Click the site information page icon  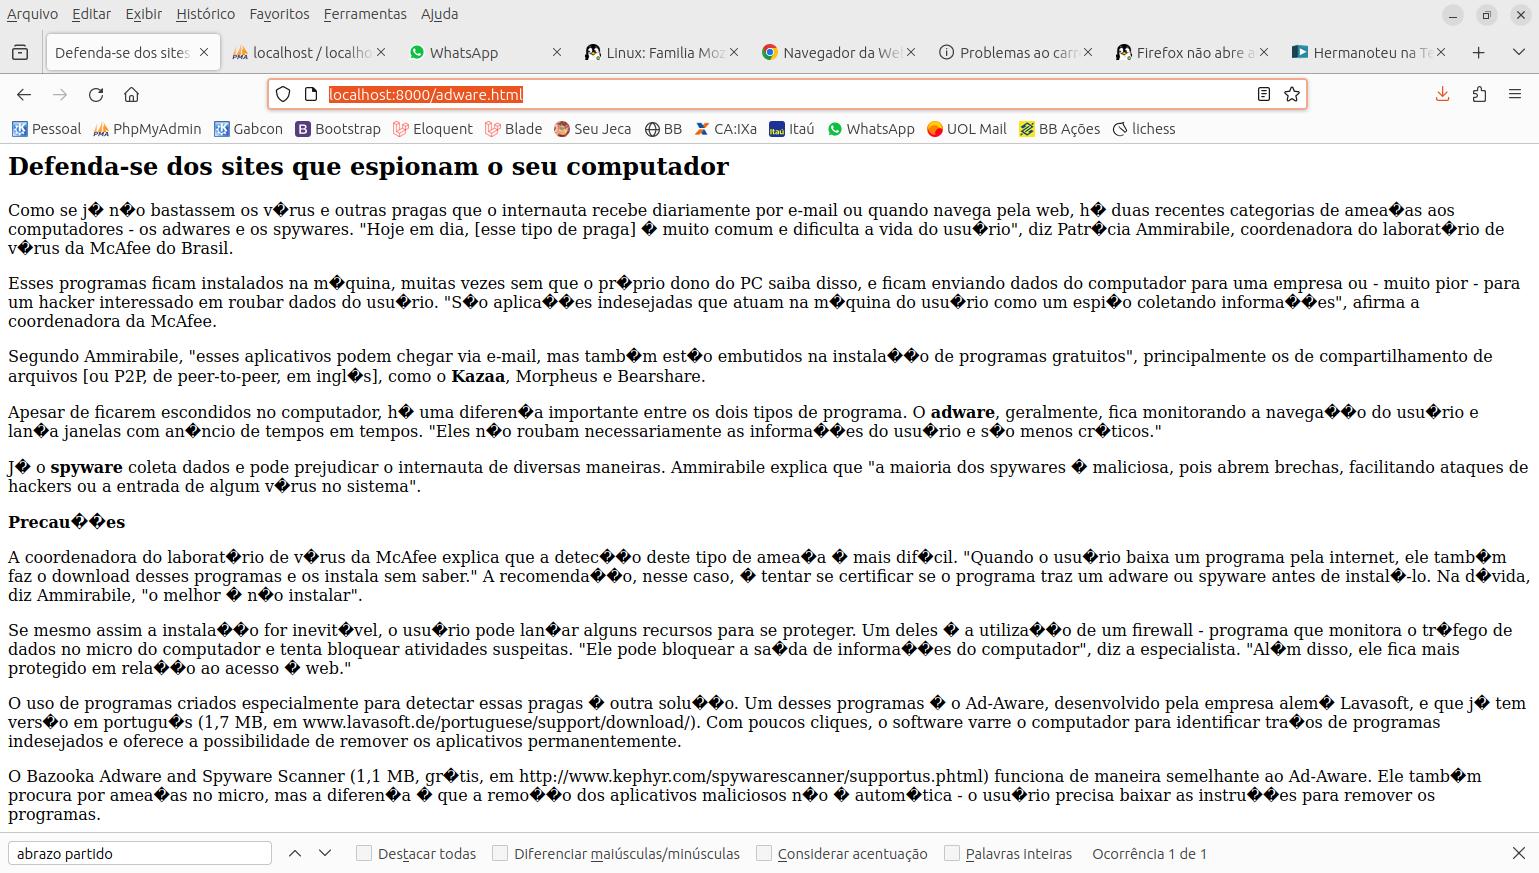[311, 94]
